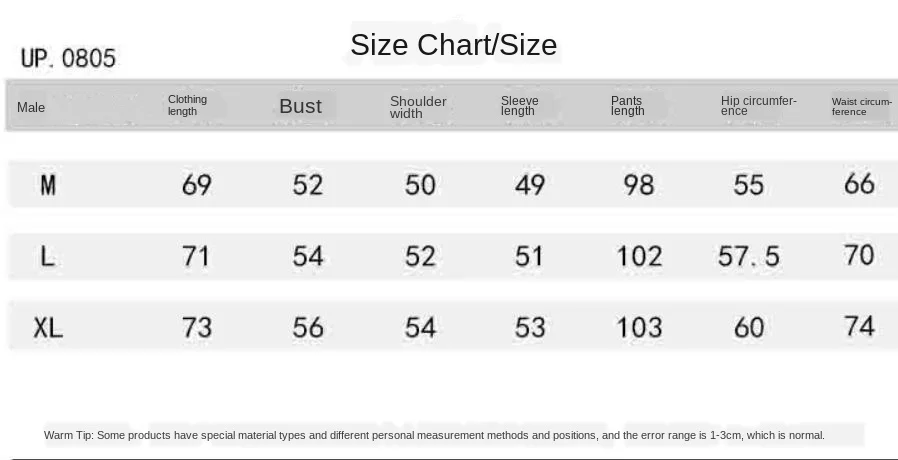Click the 74 waist value for XL
This screenshot has width=898, height=460.
859,327
